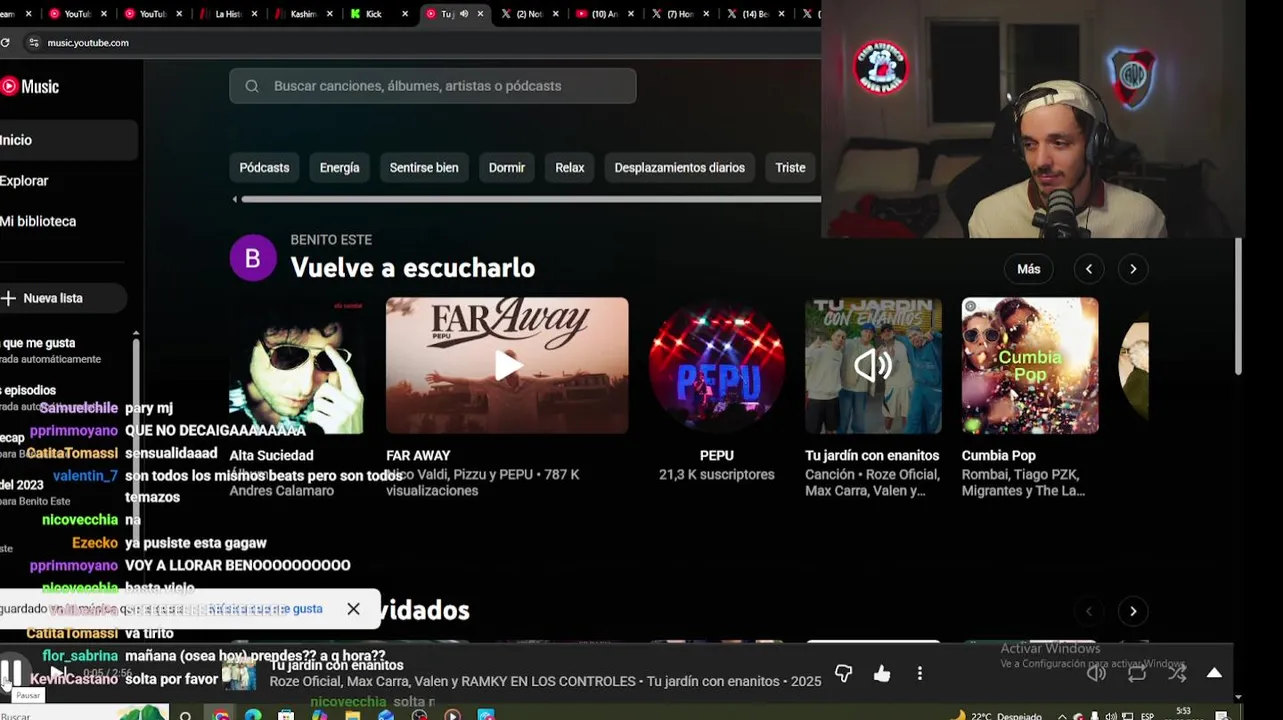This screenshot has height=720, width=1283.
Task: Click the Tu jardín con enanitos card speaker icon
Action: tap(873, 366)
